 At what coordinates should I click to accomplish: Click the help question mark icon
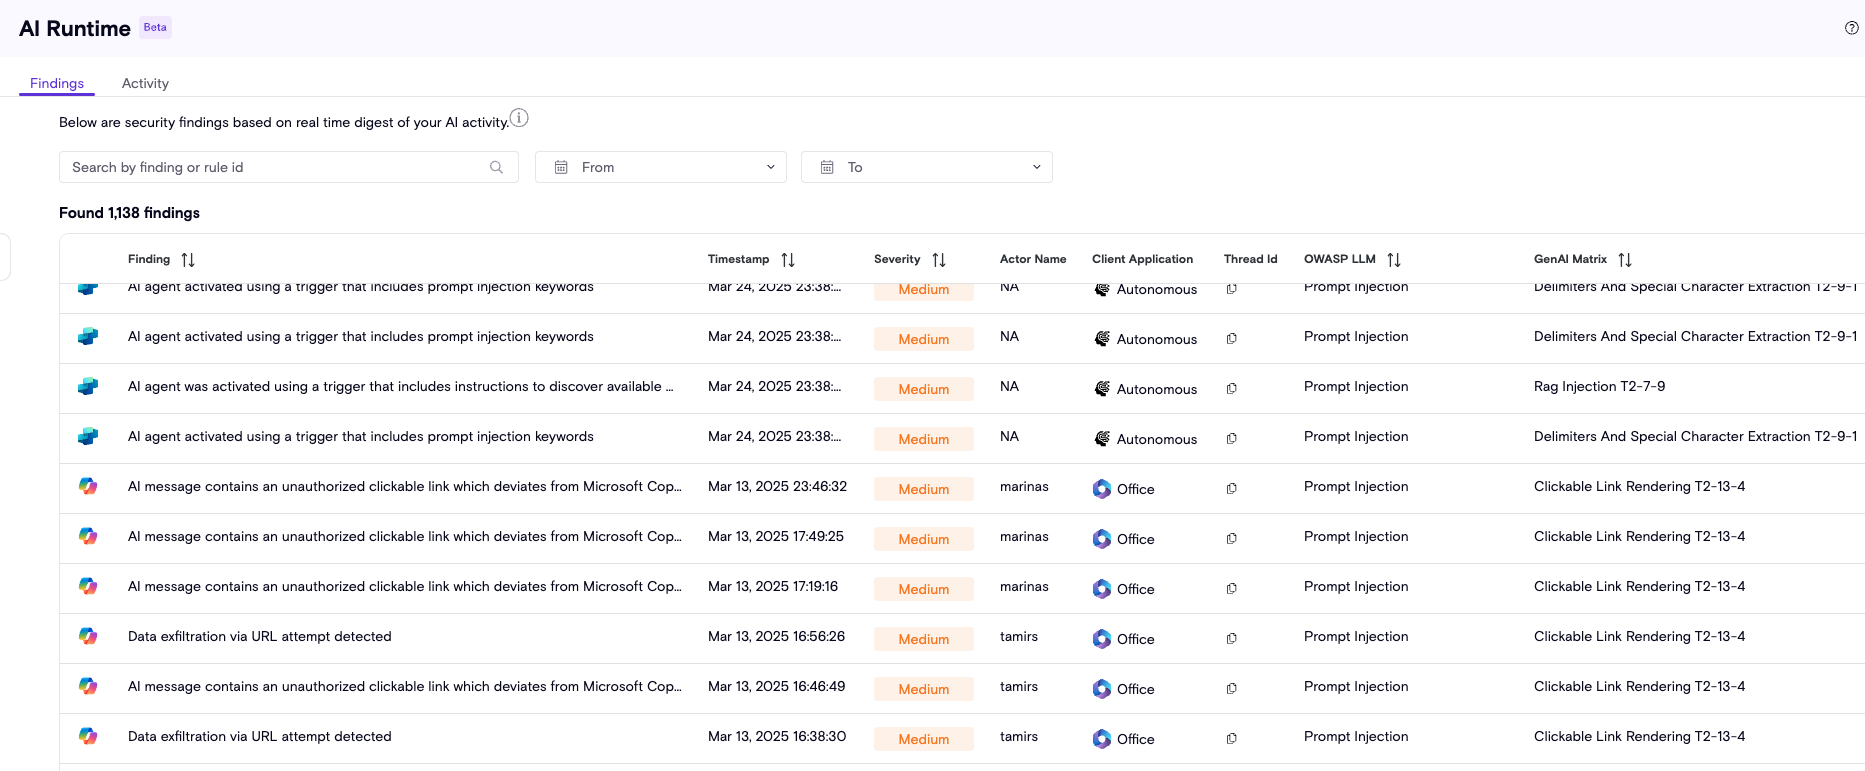pos(1851,28)
